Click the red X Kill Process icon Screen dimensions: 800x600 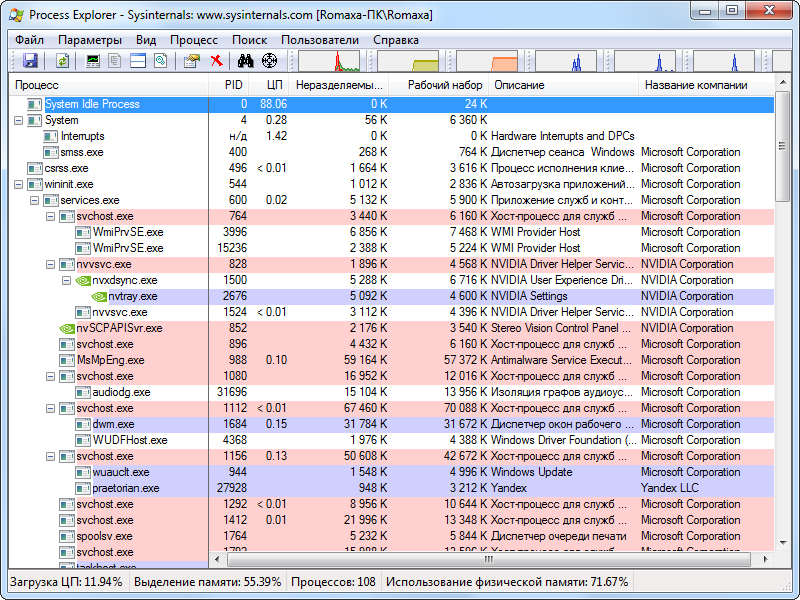(217, 61)
